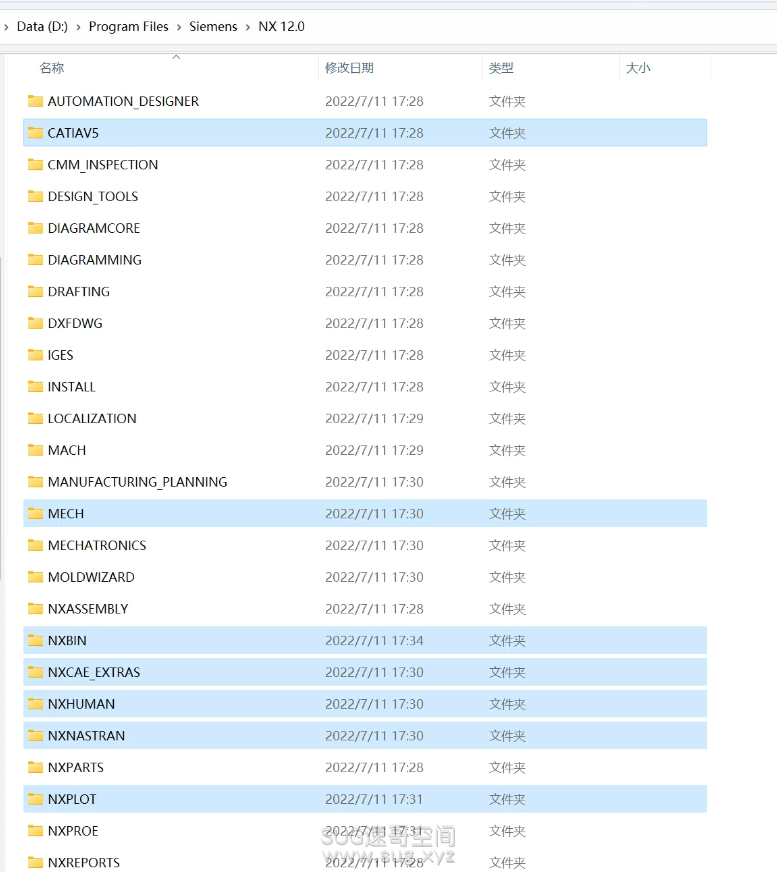Click the NXBIN folder icon

(36, 640)
